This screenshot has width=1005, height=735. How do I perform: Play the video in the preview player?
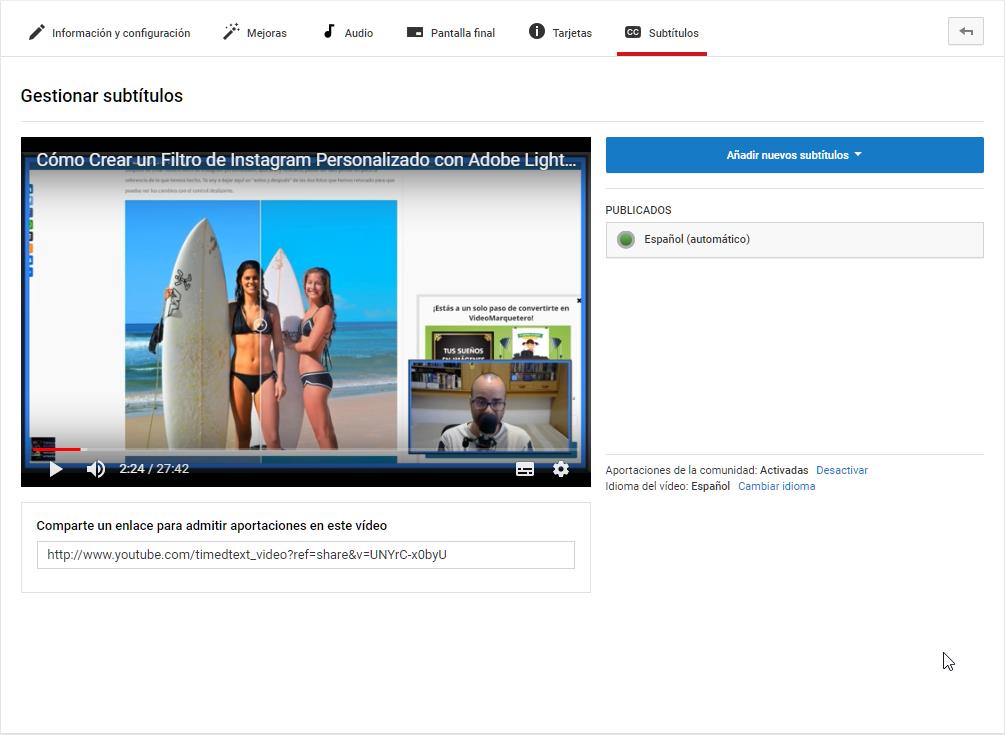[x=56, y=469]
